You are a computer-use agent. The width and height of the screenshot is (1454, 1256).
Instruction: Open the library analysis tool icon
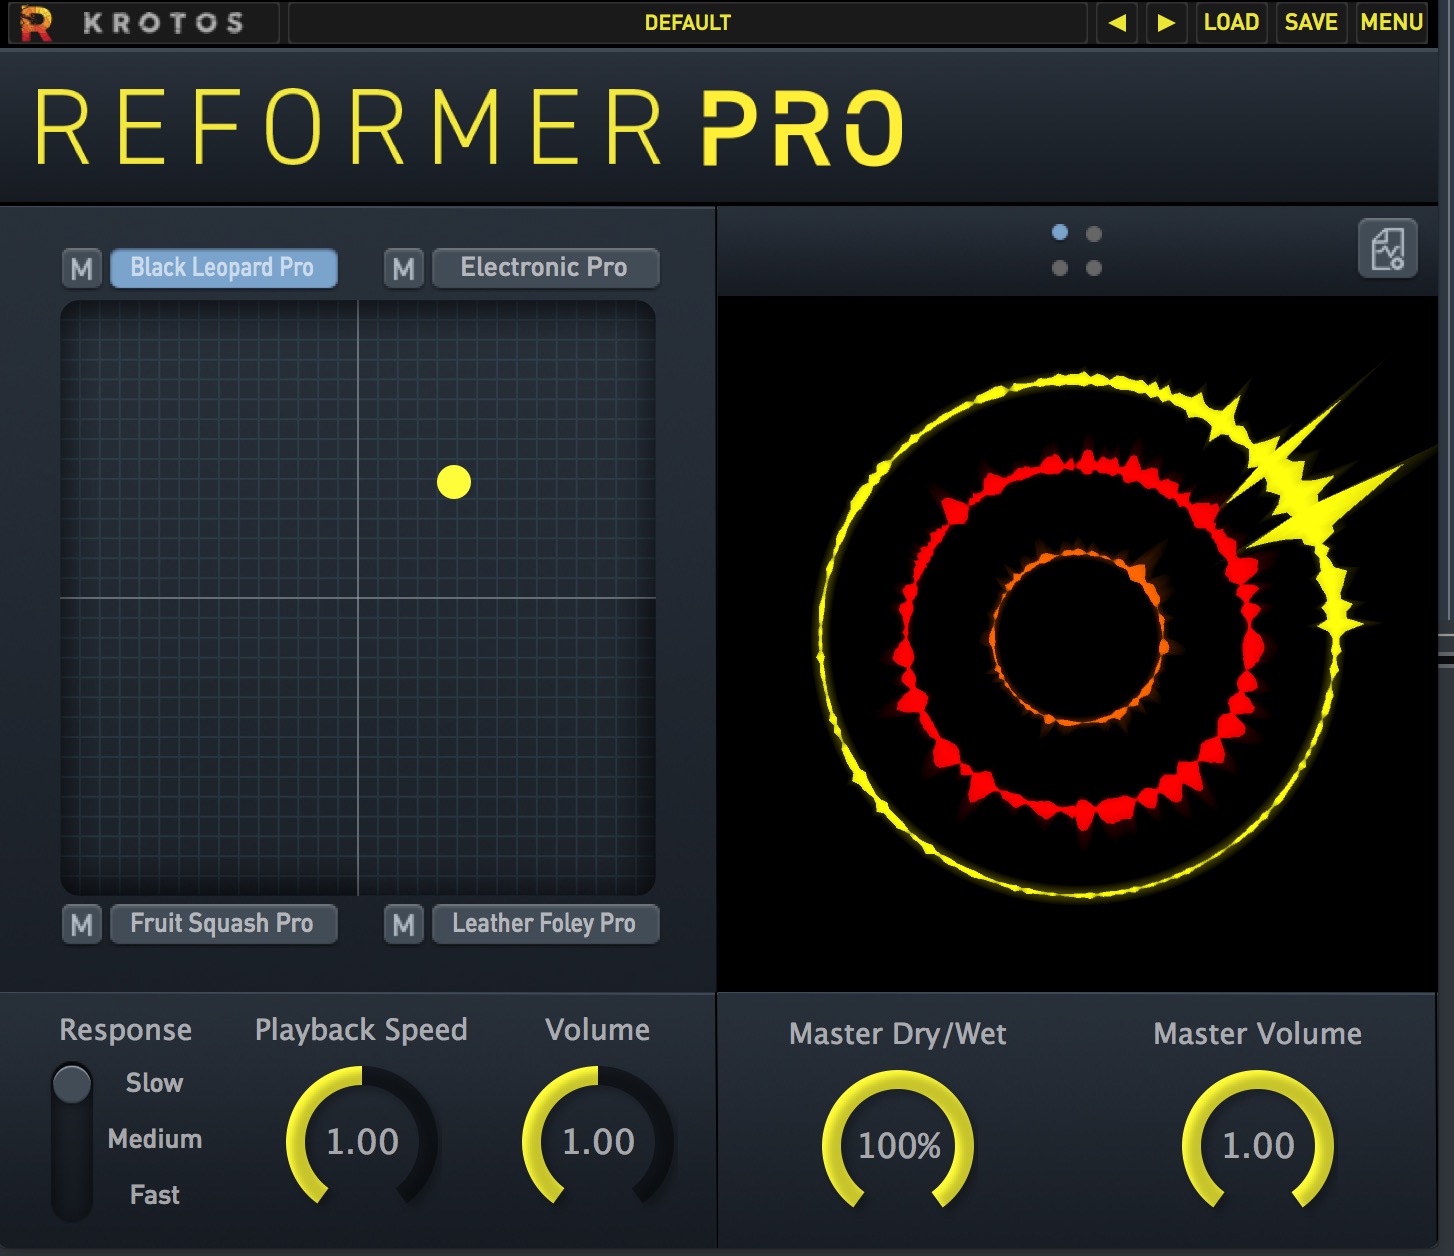pos(1387,248)
